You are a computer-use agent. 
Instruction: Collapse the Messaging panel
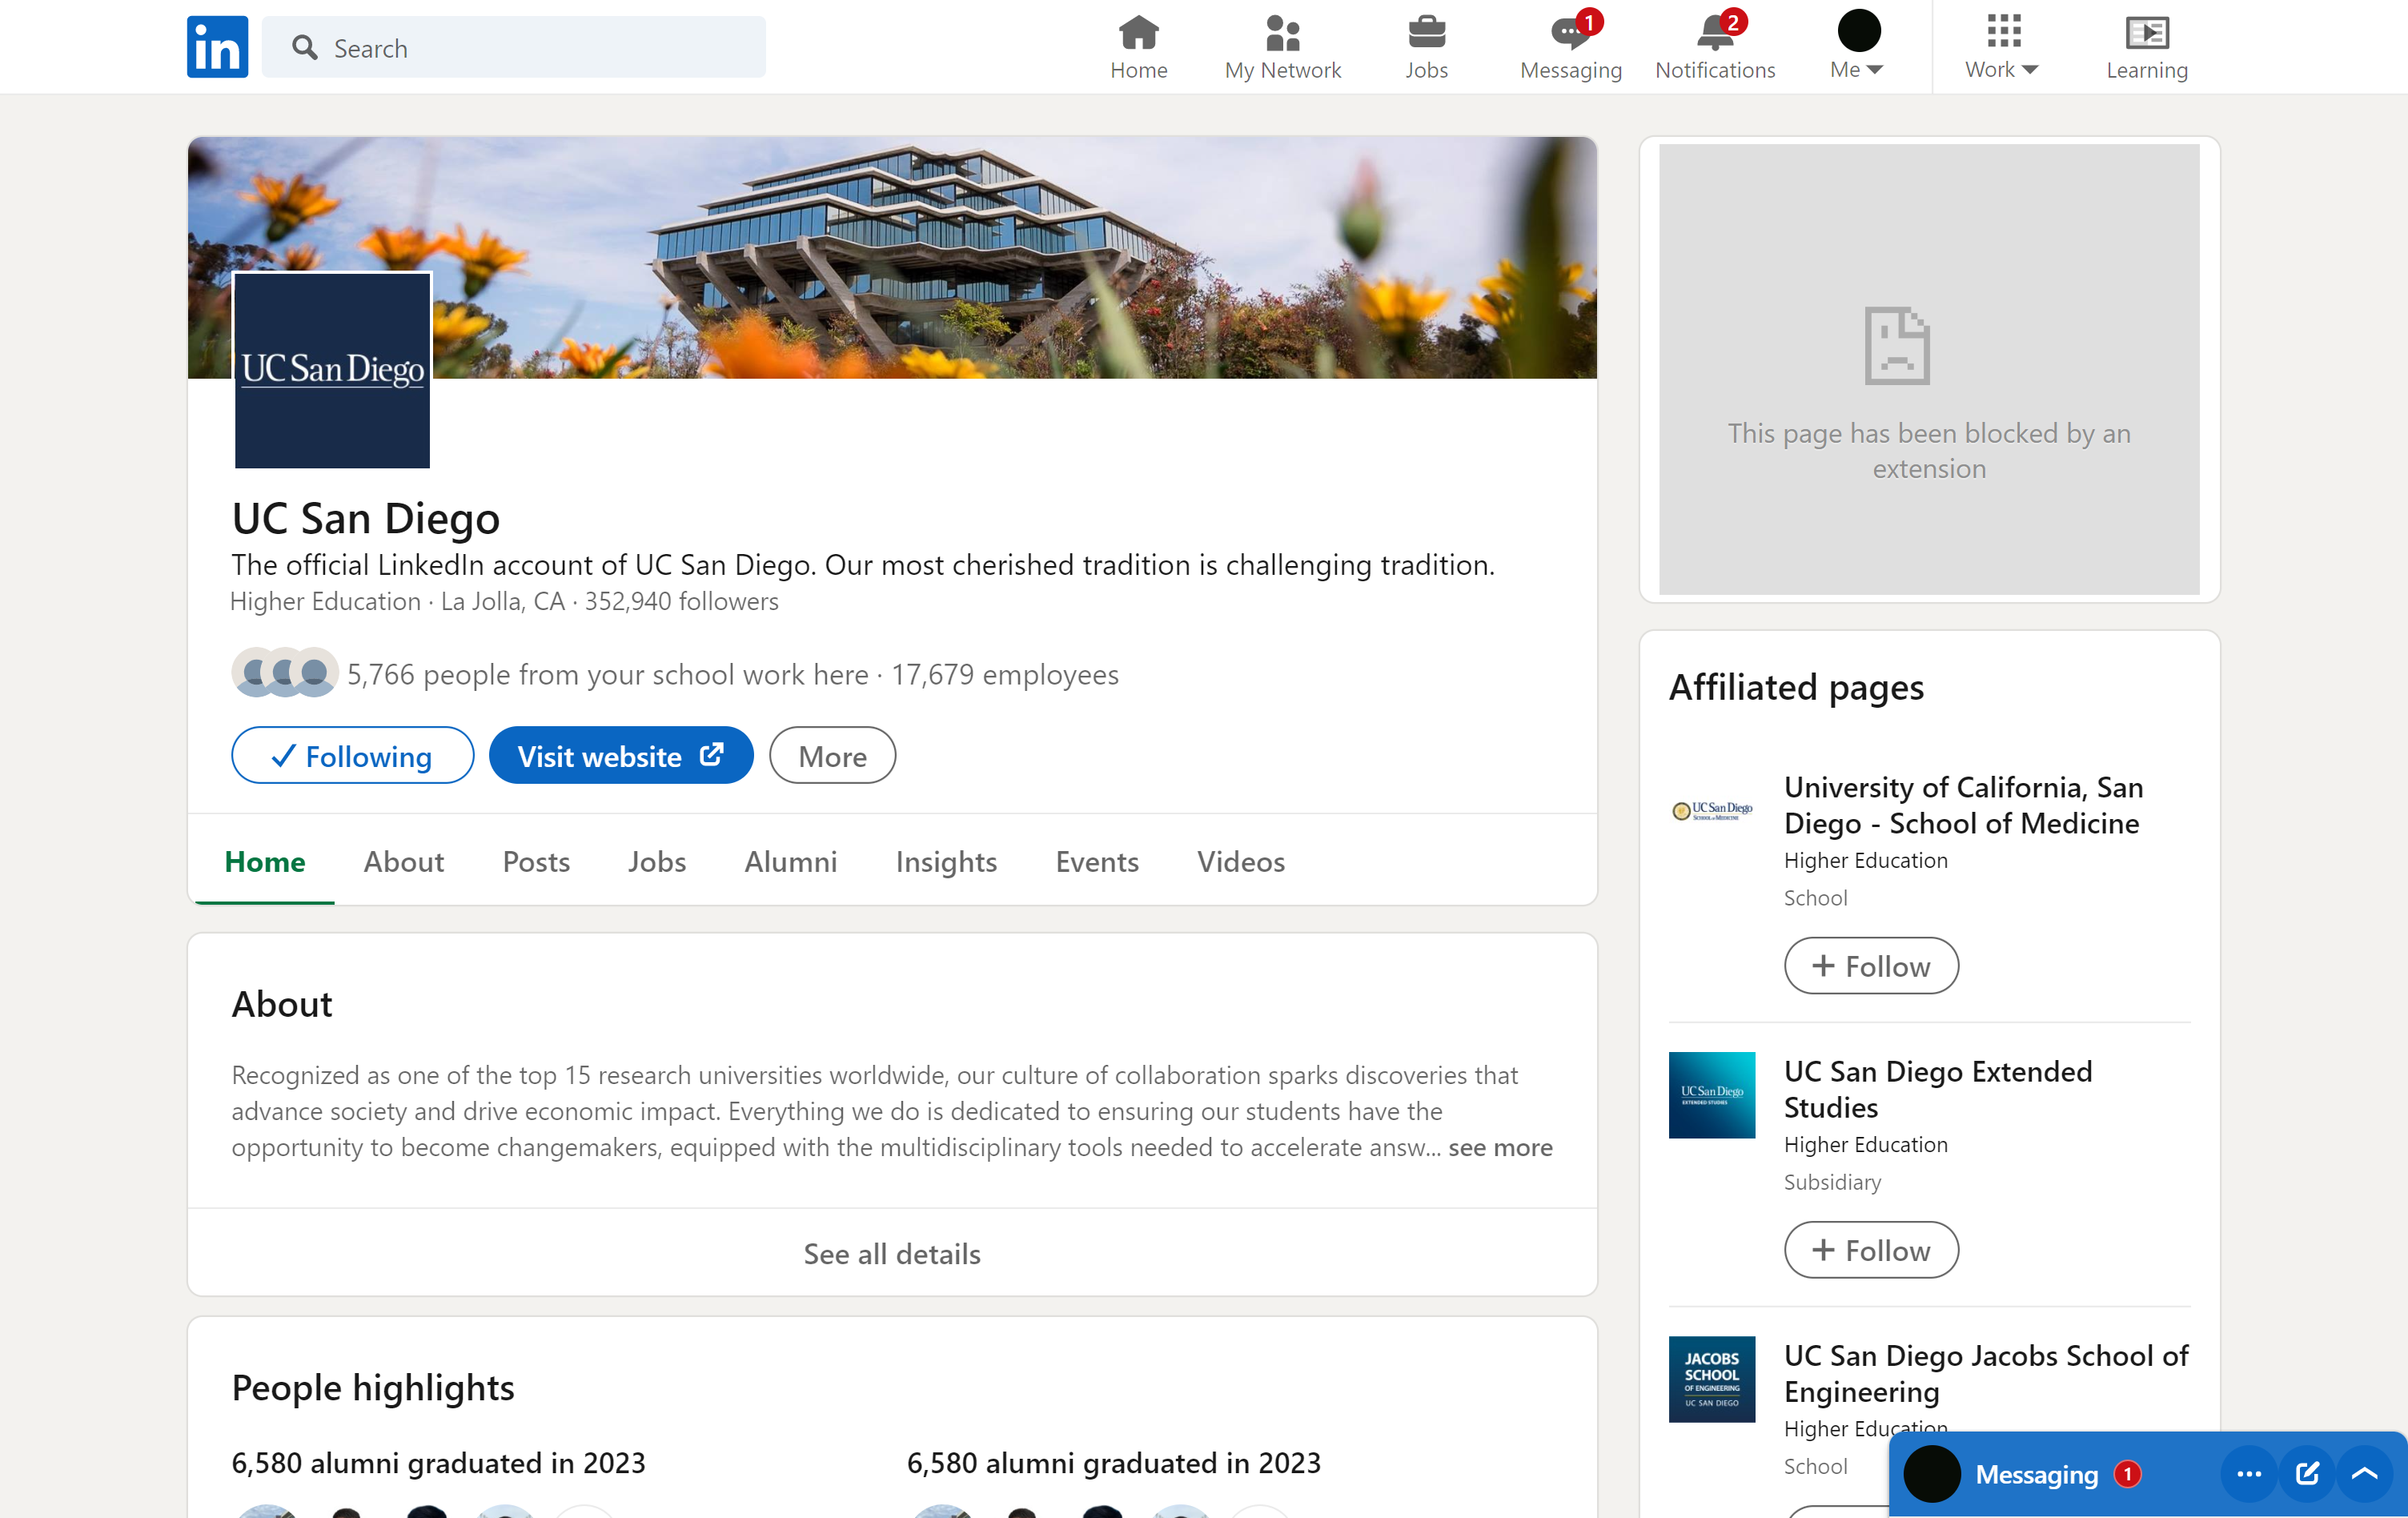pyautogui.click(x=2364, y=1473)
